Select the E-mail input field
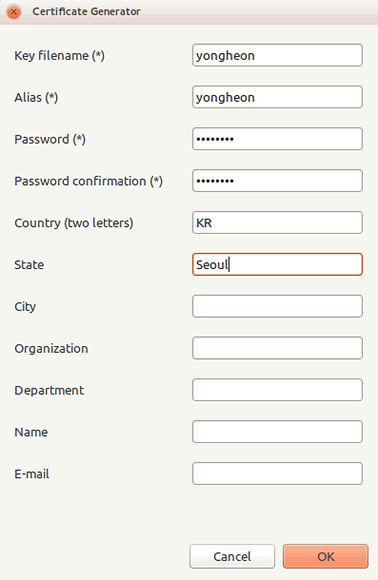Image resolution: width=378 pixels, height=580 pixels. [x=277, y=473]
